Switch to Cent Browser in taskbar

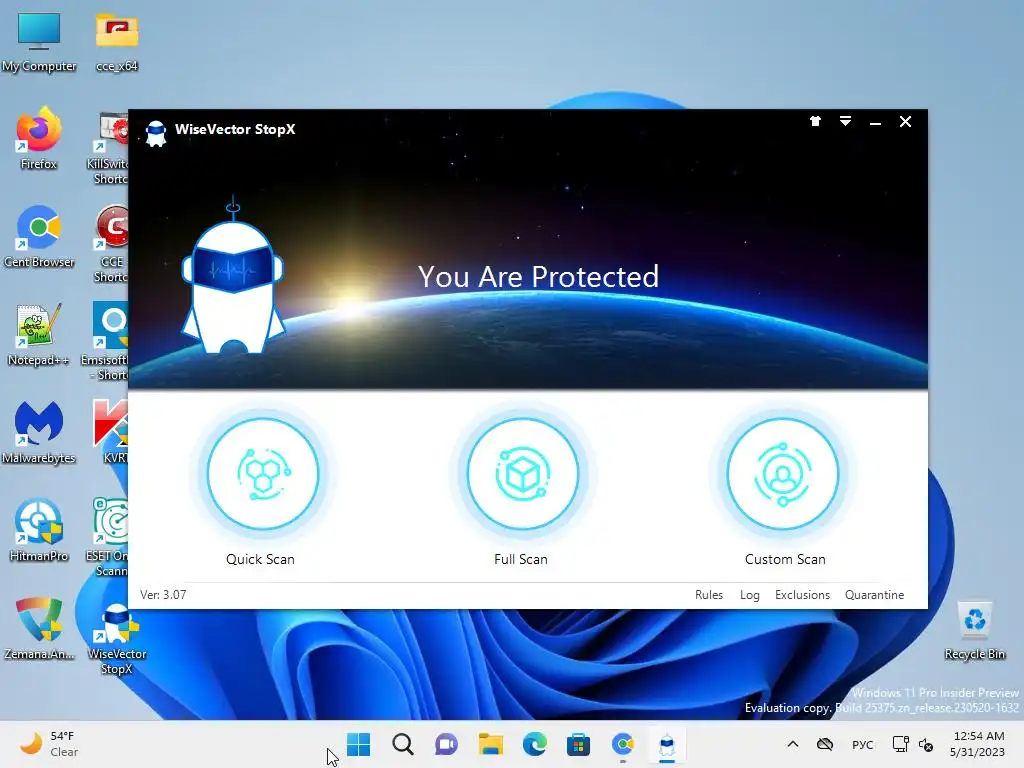(x=623, y=744)
